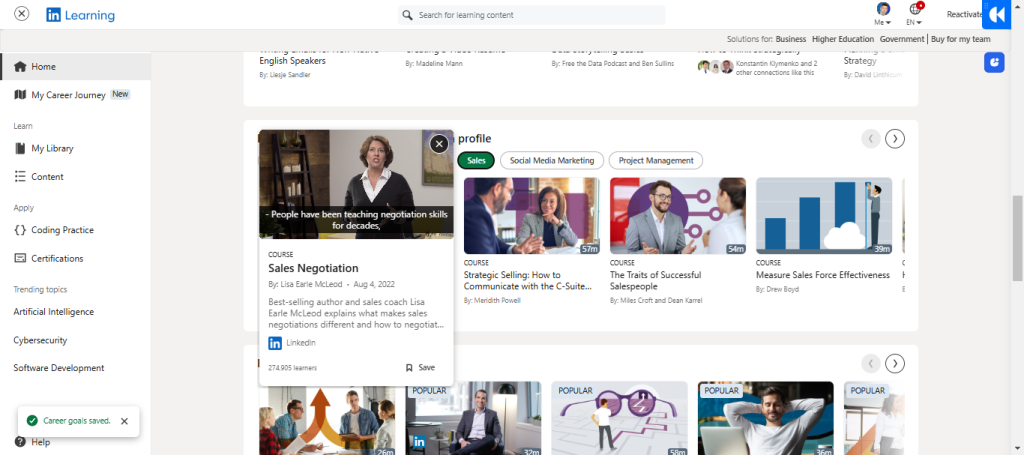Screen dimensions: 1024x455
Task: Go to Home in sidebar
Action: pos(76,67)
